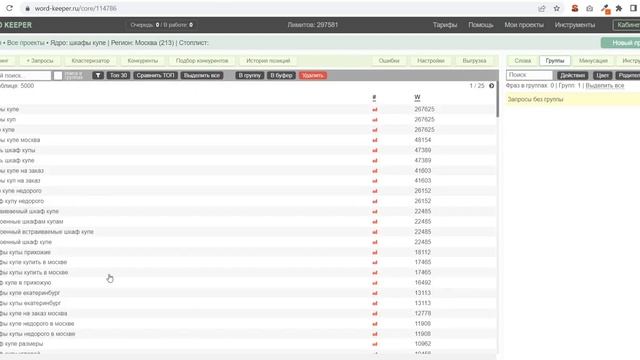Click the filter funnel icon
This screenshot has height=360, width=640.
click(98, 76)
